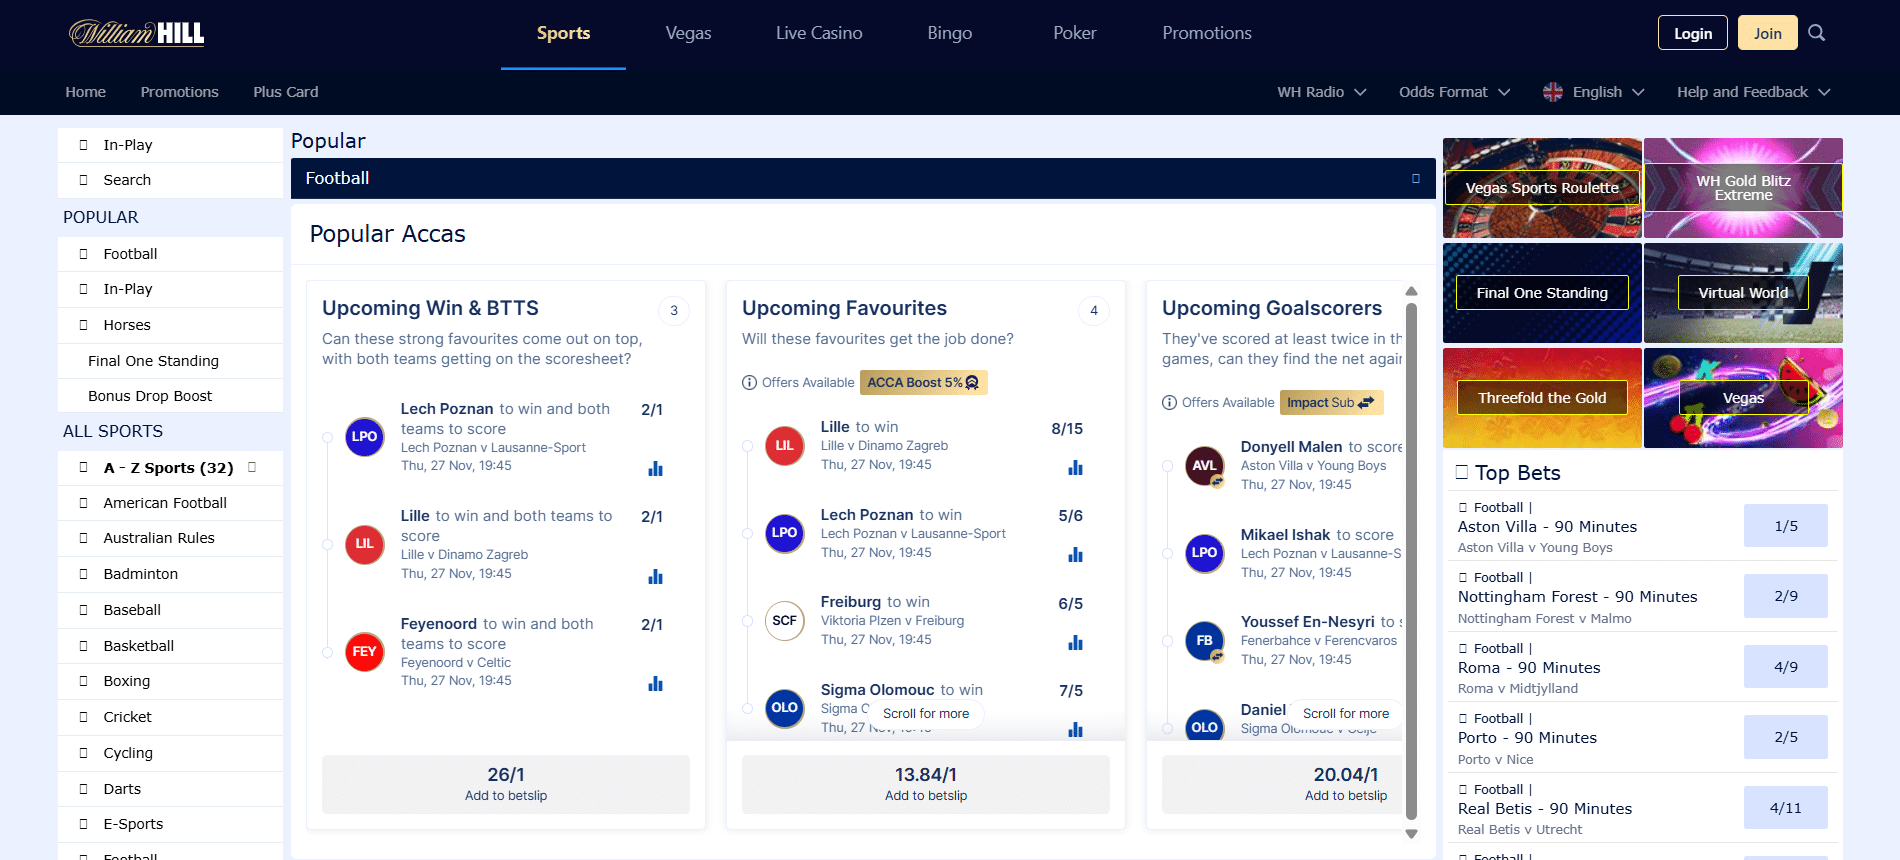Click the scrollbar down arrow
The width and height of the screenshot is (1900, 860).
tap(1412, 834)
